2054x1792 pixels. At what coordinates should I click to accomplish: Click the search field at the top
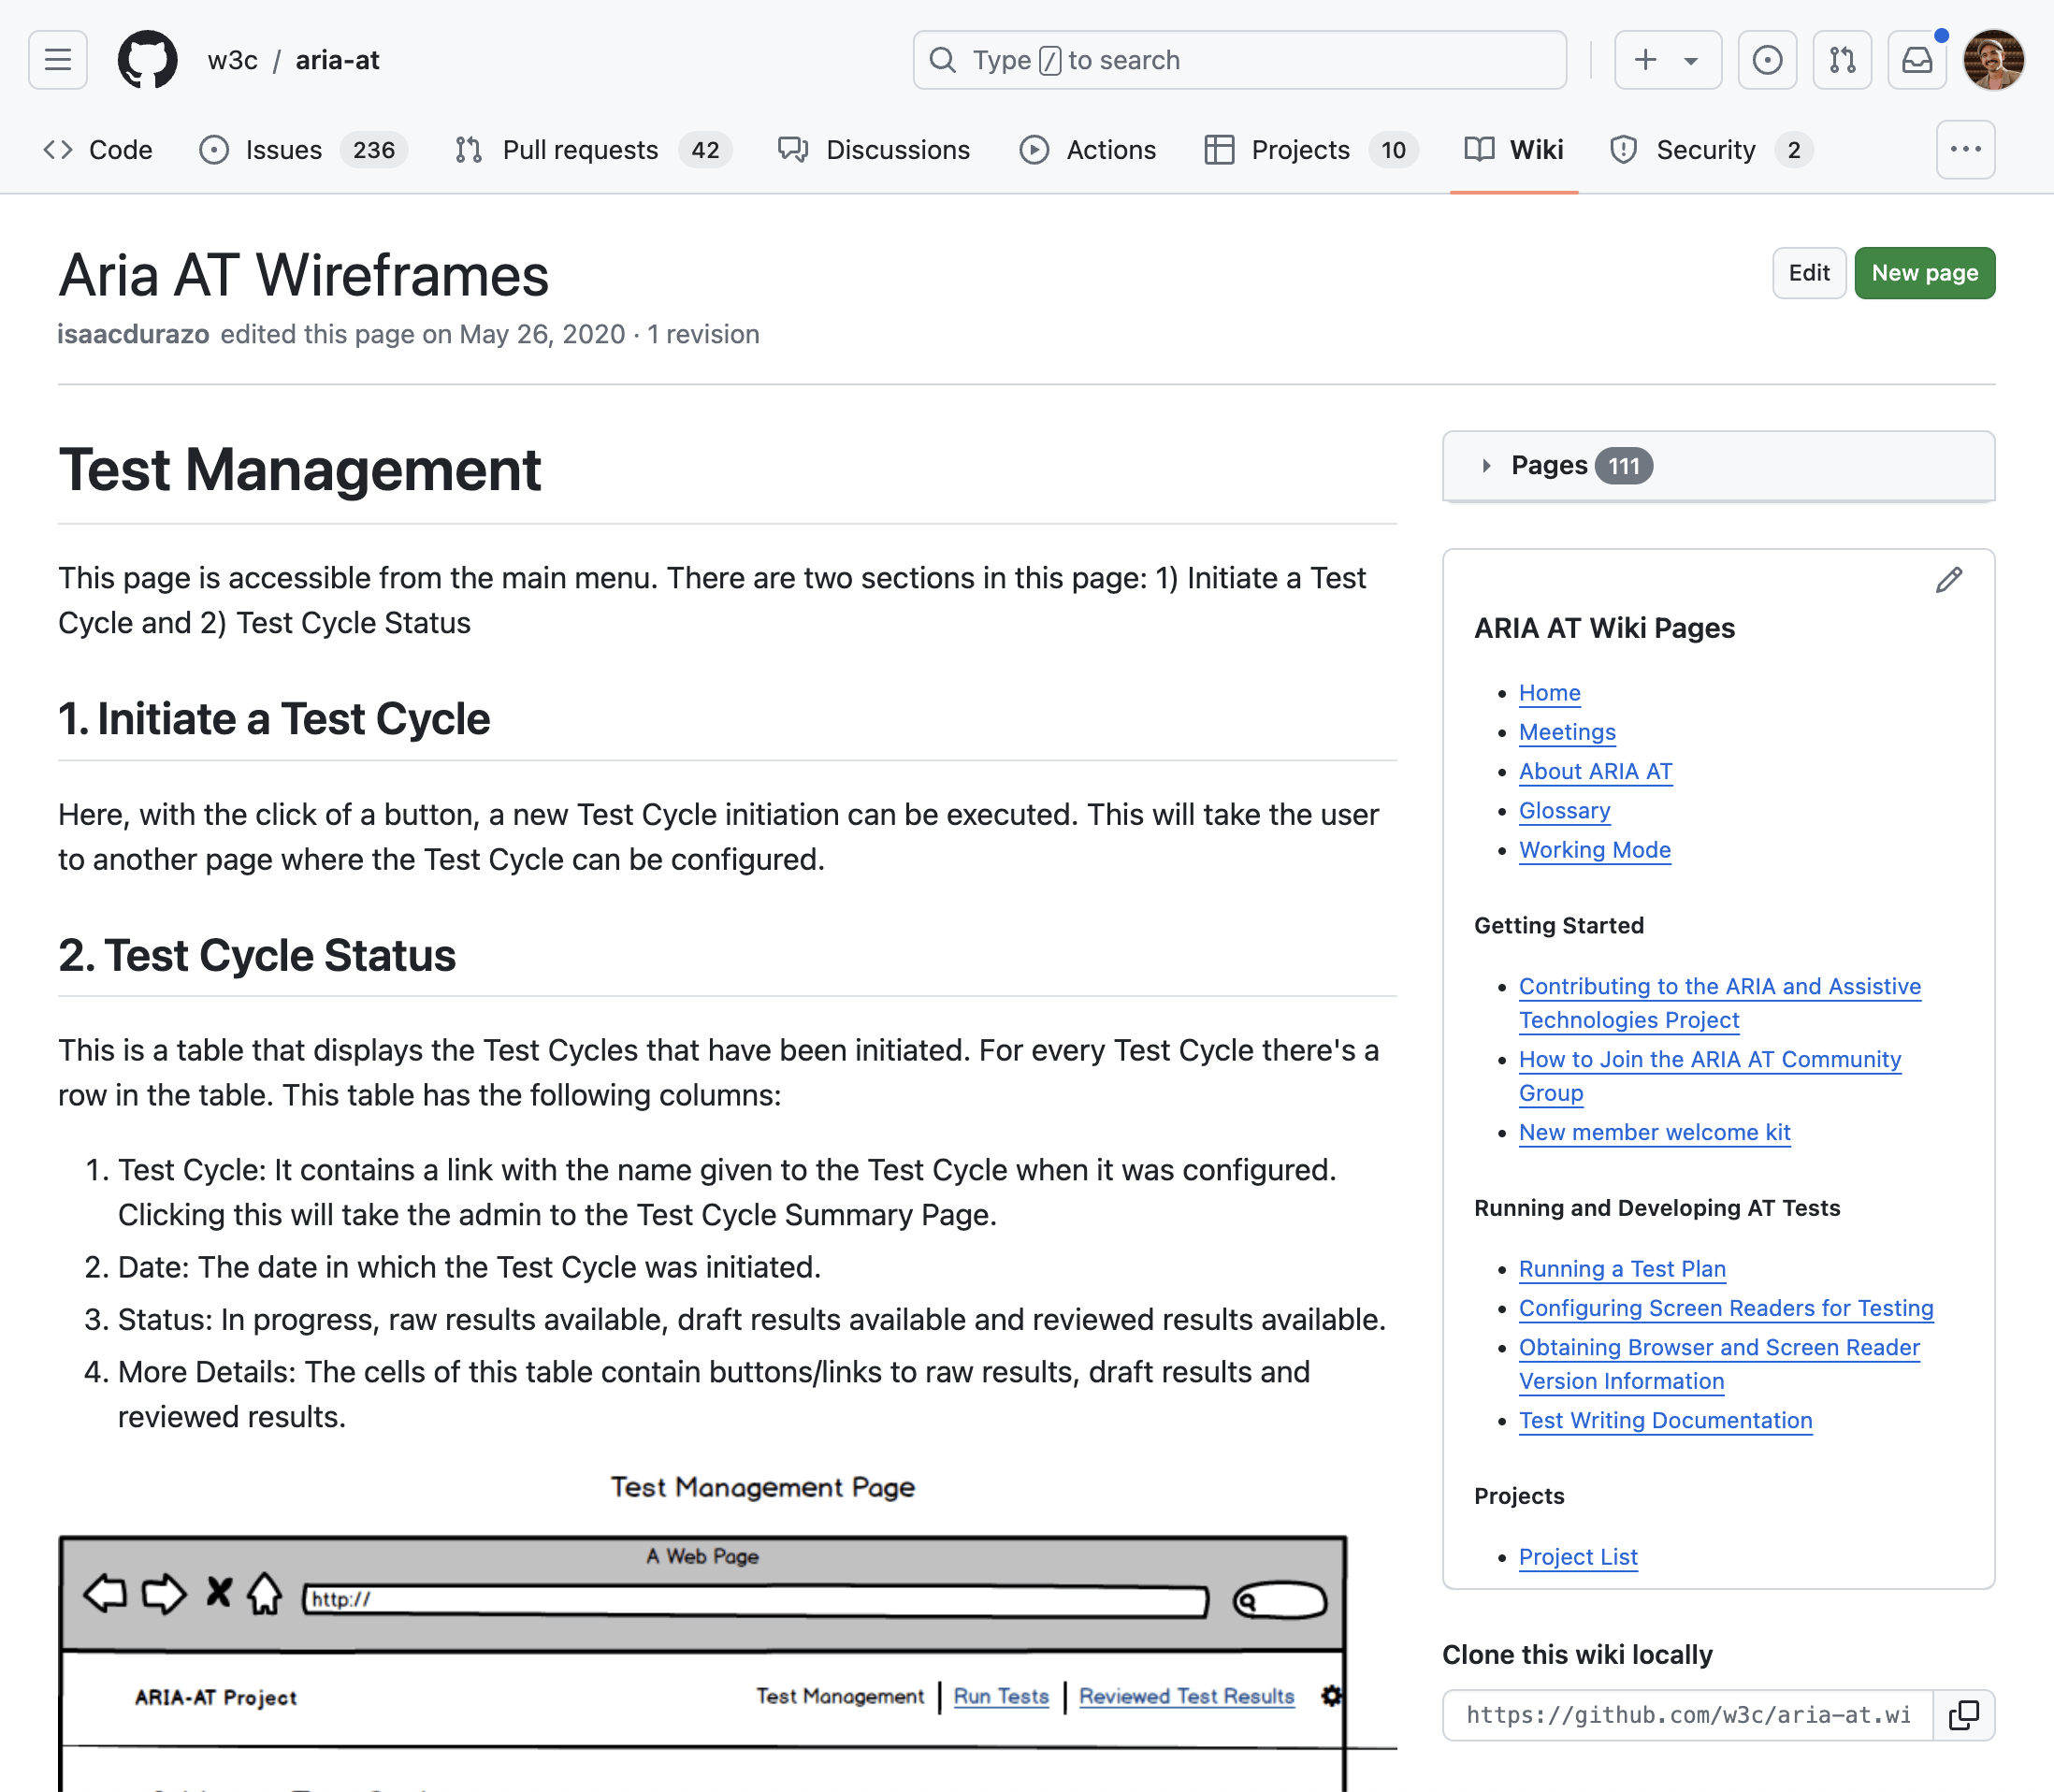pyautogui.click(x=1240, y=60)
